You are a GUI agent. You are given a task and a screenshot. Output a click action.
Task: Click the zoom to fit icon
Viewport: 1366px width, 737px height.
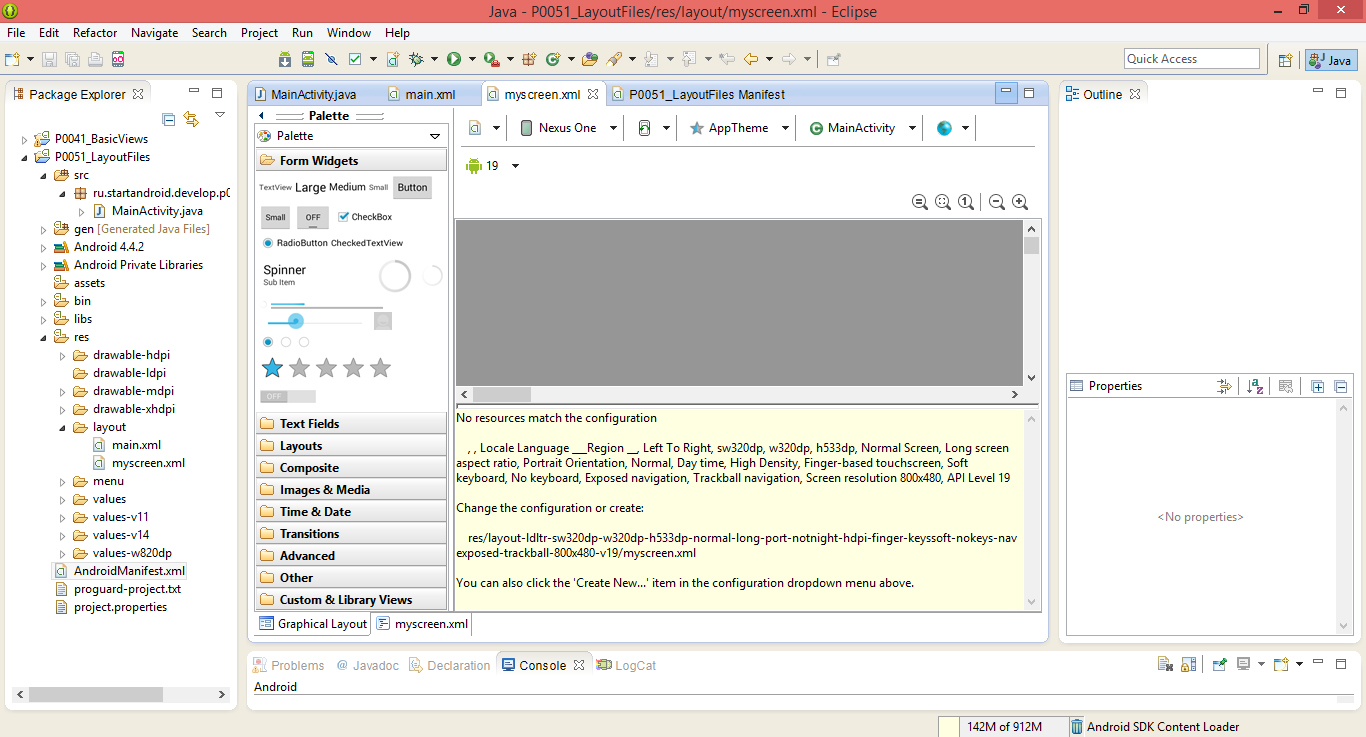pos(943,202)
